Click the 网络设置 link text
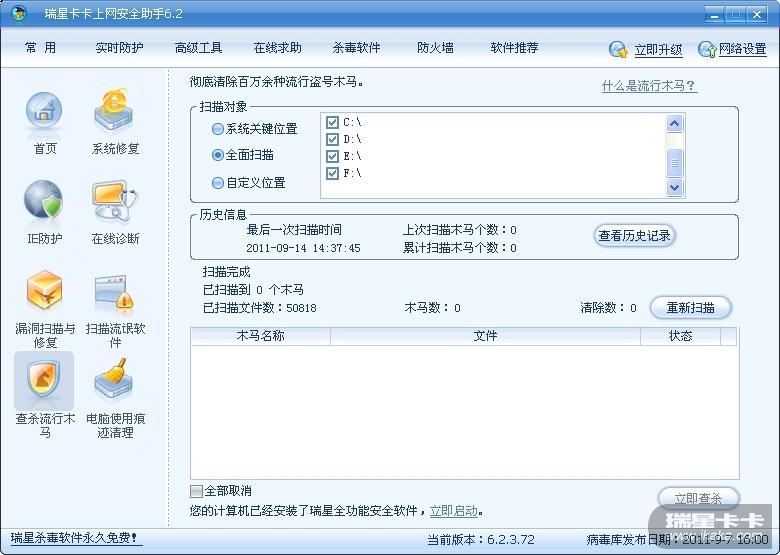The height and width of the screenshot is (555, 780). point(743,49)
